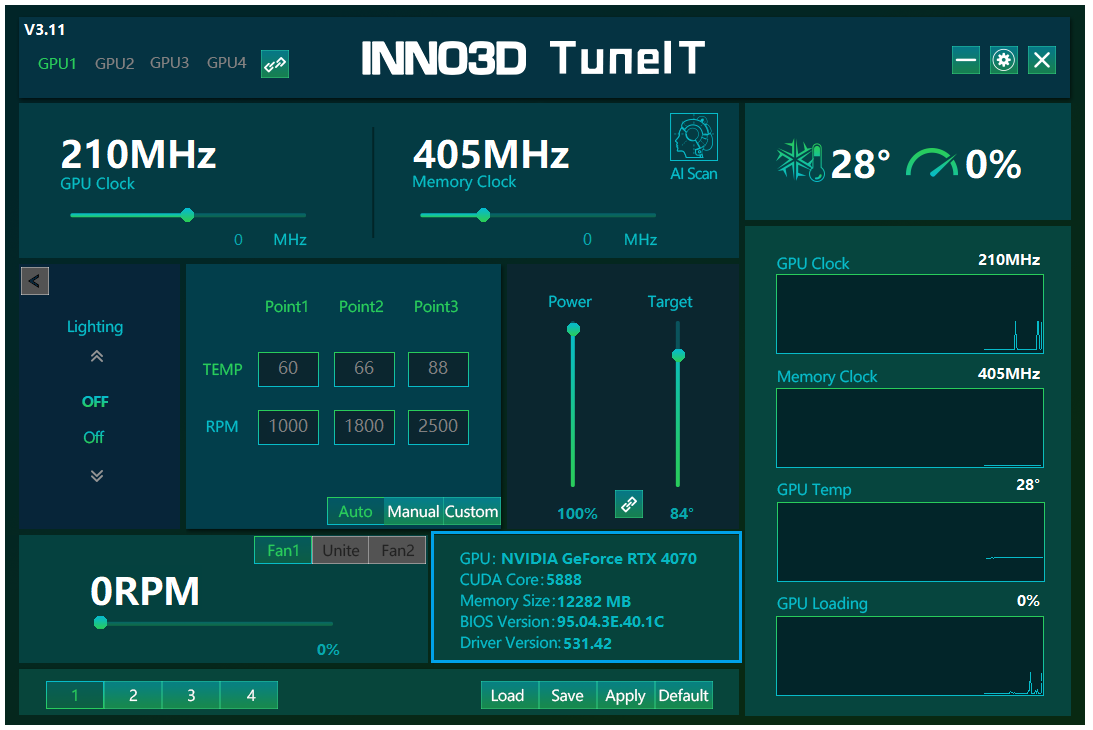The height and width of the screenshot is (730, 1093).
Task: Click NVIDIA GeForce RTX 4070 name
Action: (599, 558)
